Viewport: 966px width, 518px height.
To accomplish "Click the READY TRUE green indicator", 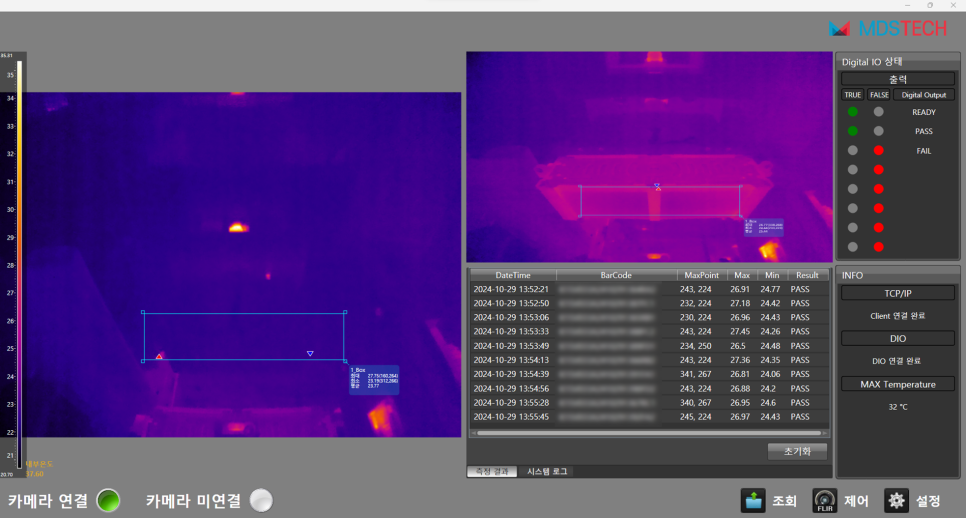I will (853, 112).
